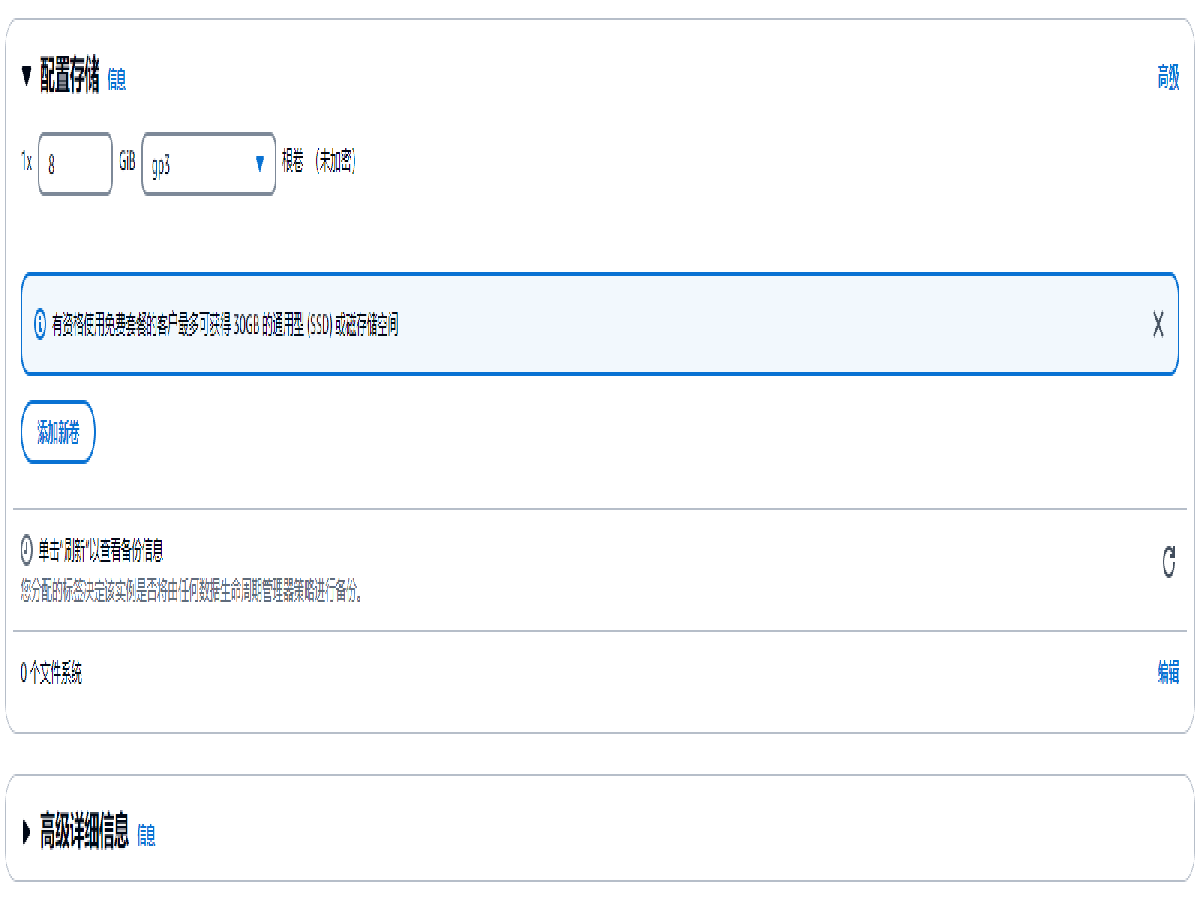Click the 根卷 (未加密) label
The image size is (1200, 900).
click(x=318, y=161)
